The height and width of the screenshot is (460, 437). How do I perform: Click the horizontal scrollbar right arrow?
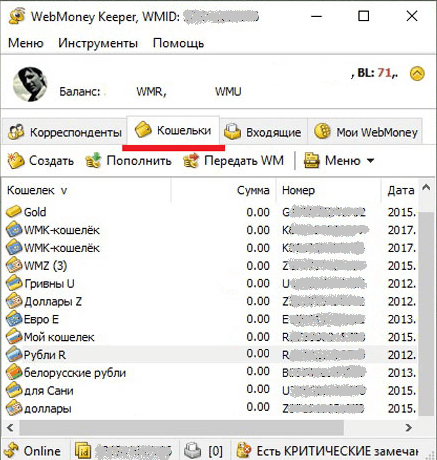[x=409, y=427]
